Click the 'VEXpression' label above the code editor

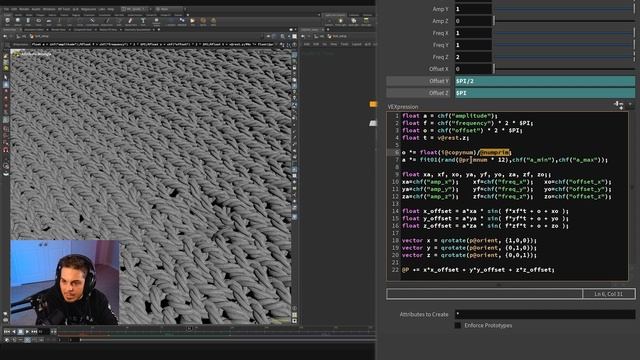(x=402, y=107)
